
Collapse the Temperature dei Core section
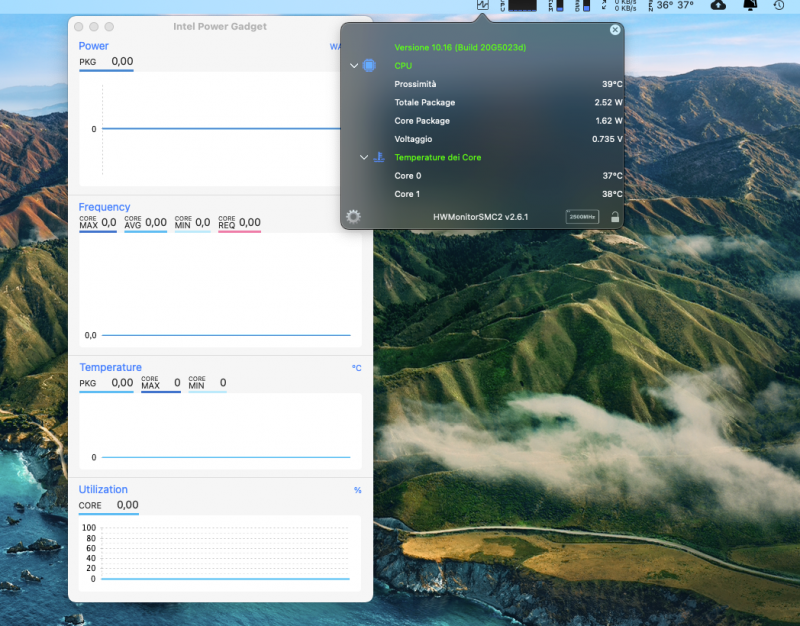click(364, 157)
